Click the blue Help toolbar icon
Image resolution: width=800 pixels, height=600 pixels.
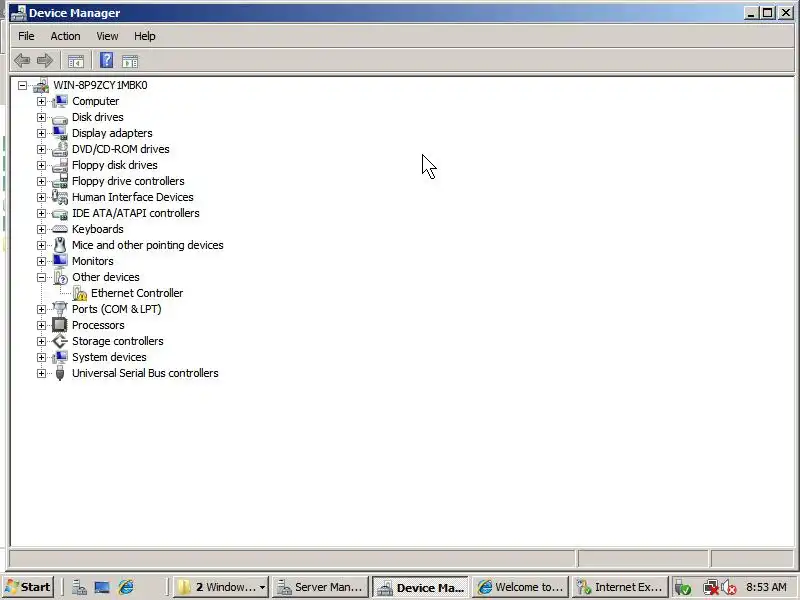(x=106, y=60)
